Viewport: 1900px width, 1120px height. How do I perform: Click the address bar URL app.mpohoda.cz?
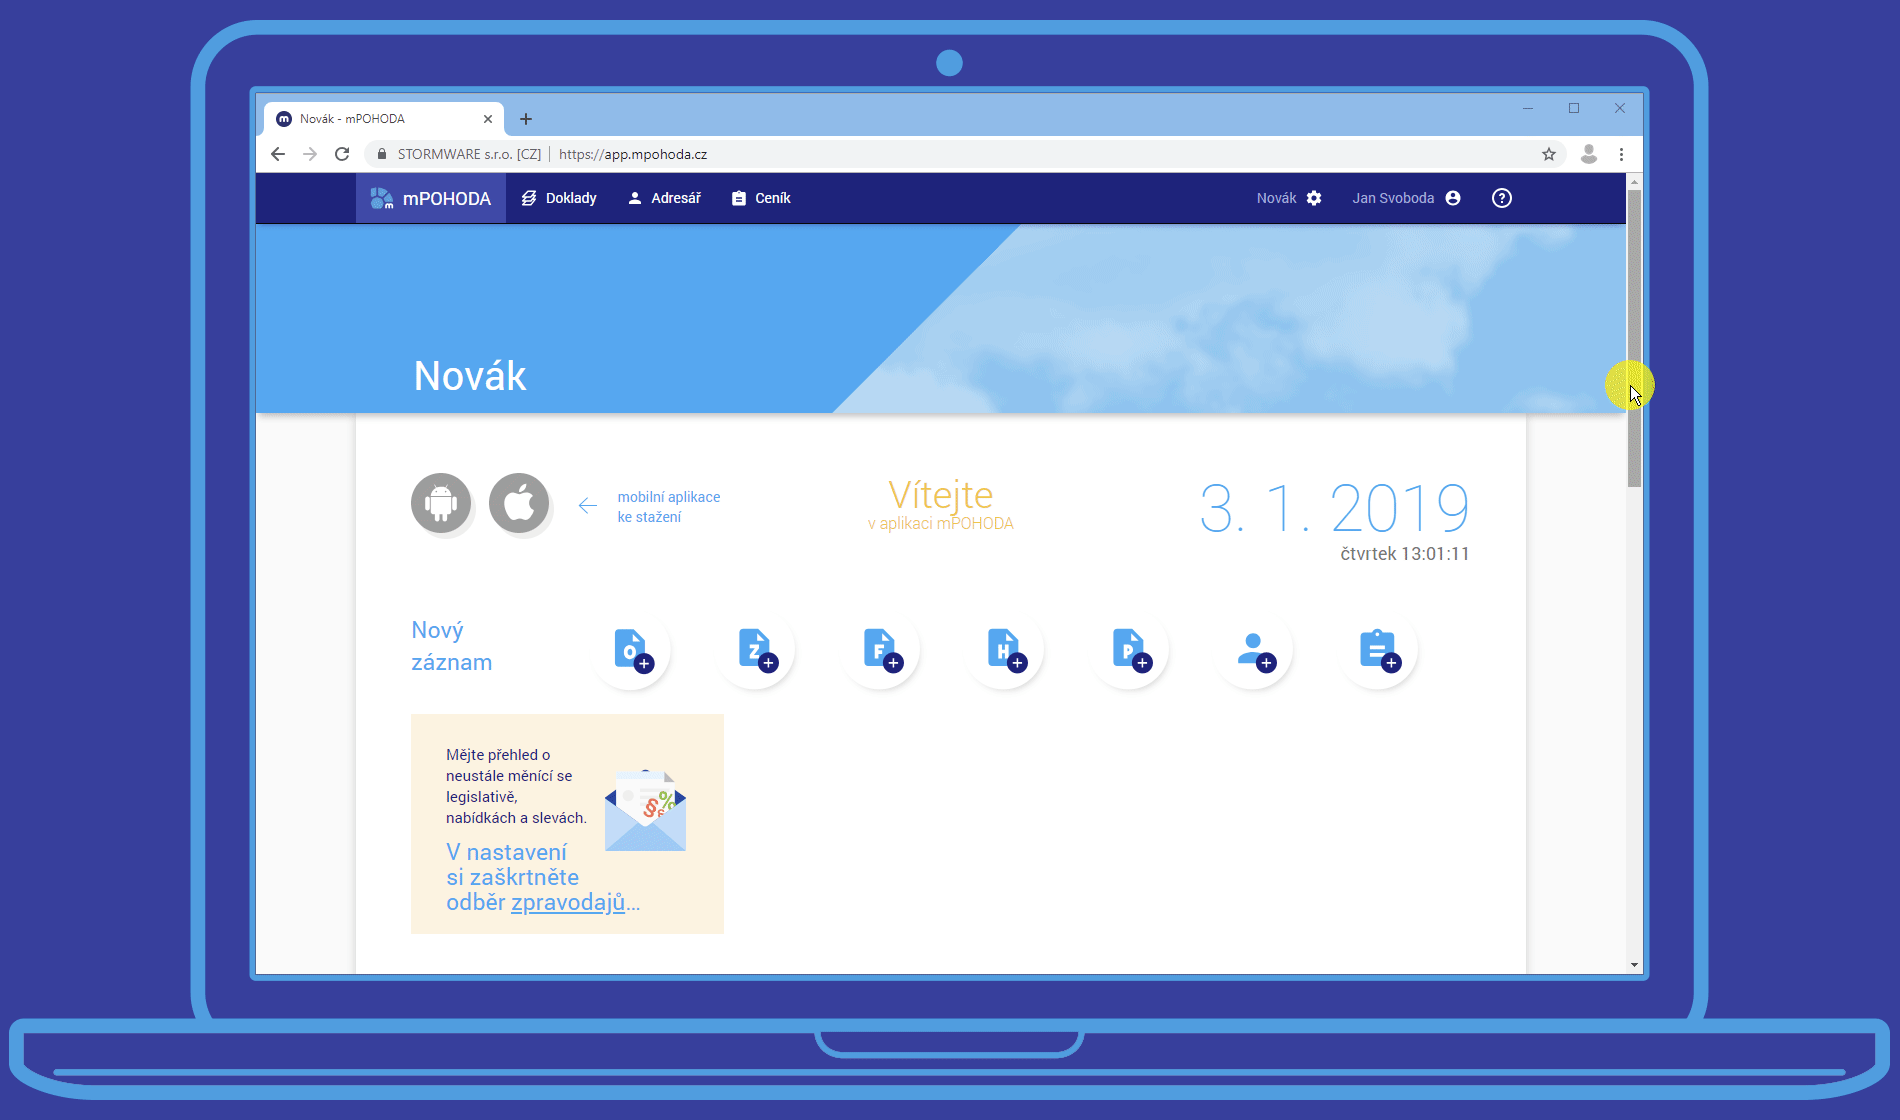pyautogui.click(x=633, y=154)
